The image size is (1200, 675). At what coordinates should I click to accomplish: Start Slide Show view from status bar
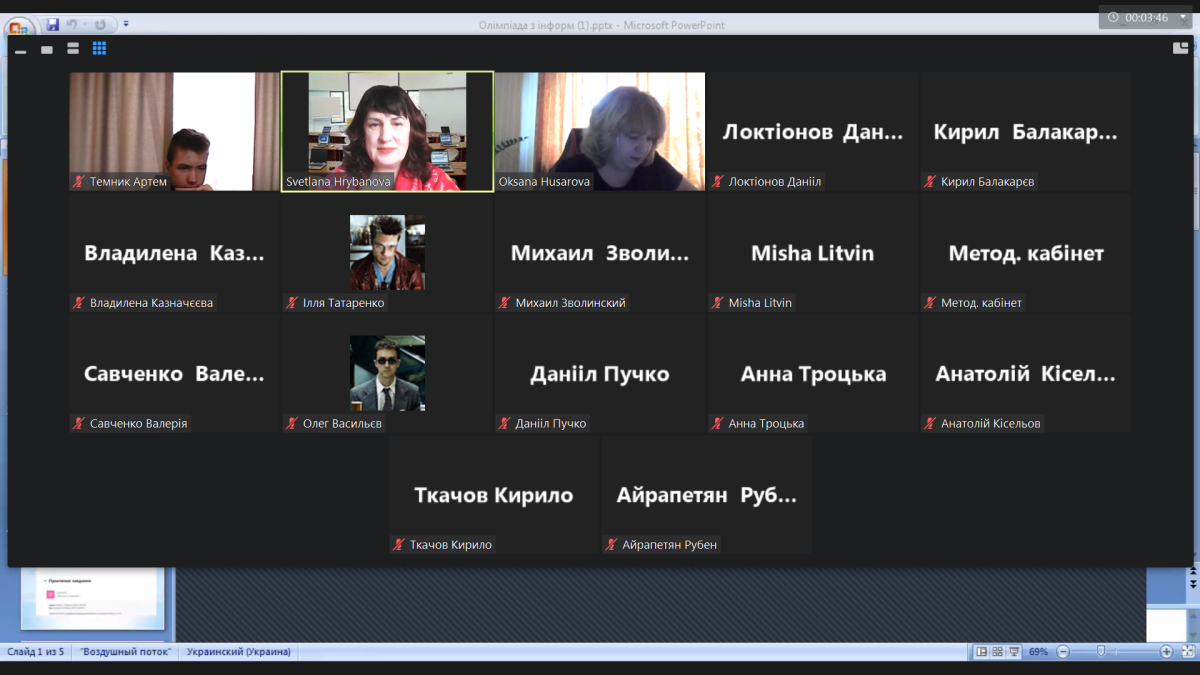[x=1014, y=652]
